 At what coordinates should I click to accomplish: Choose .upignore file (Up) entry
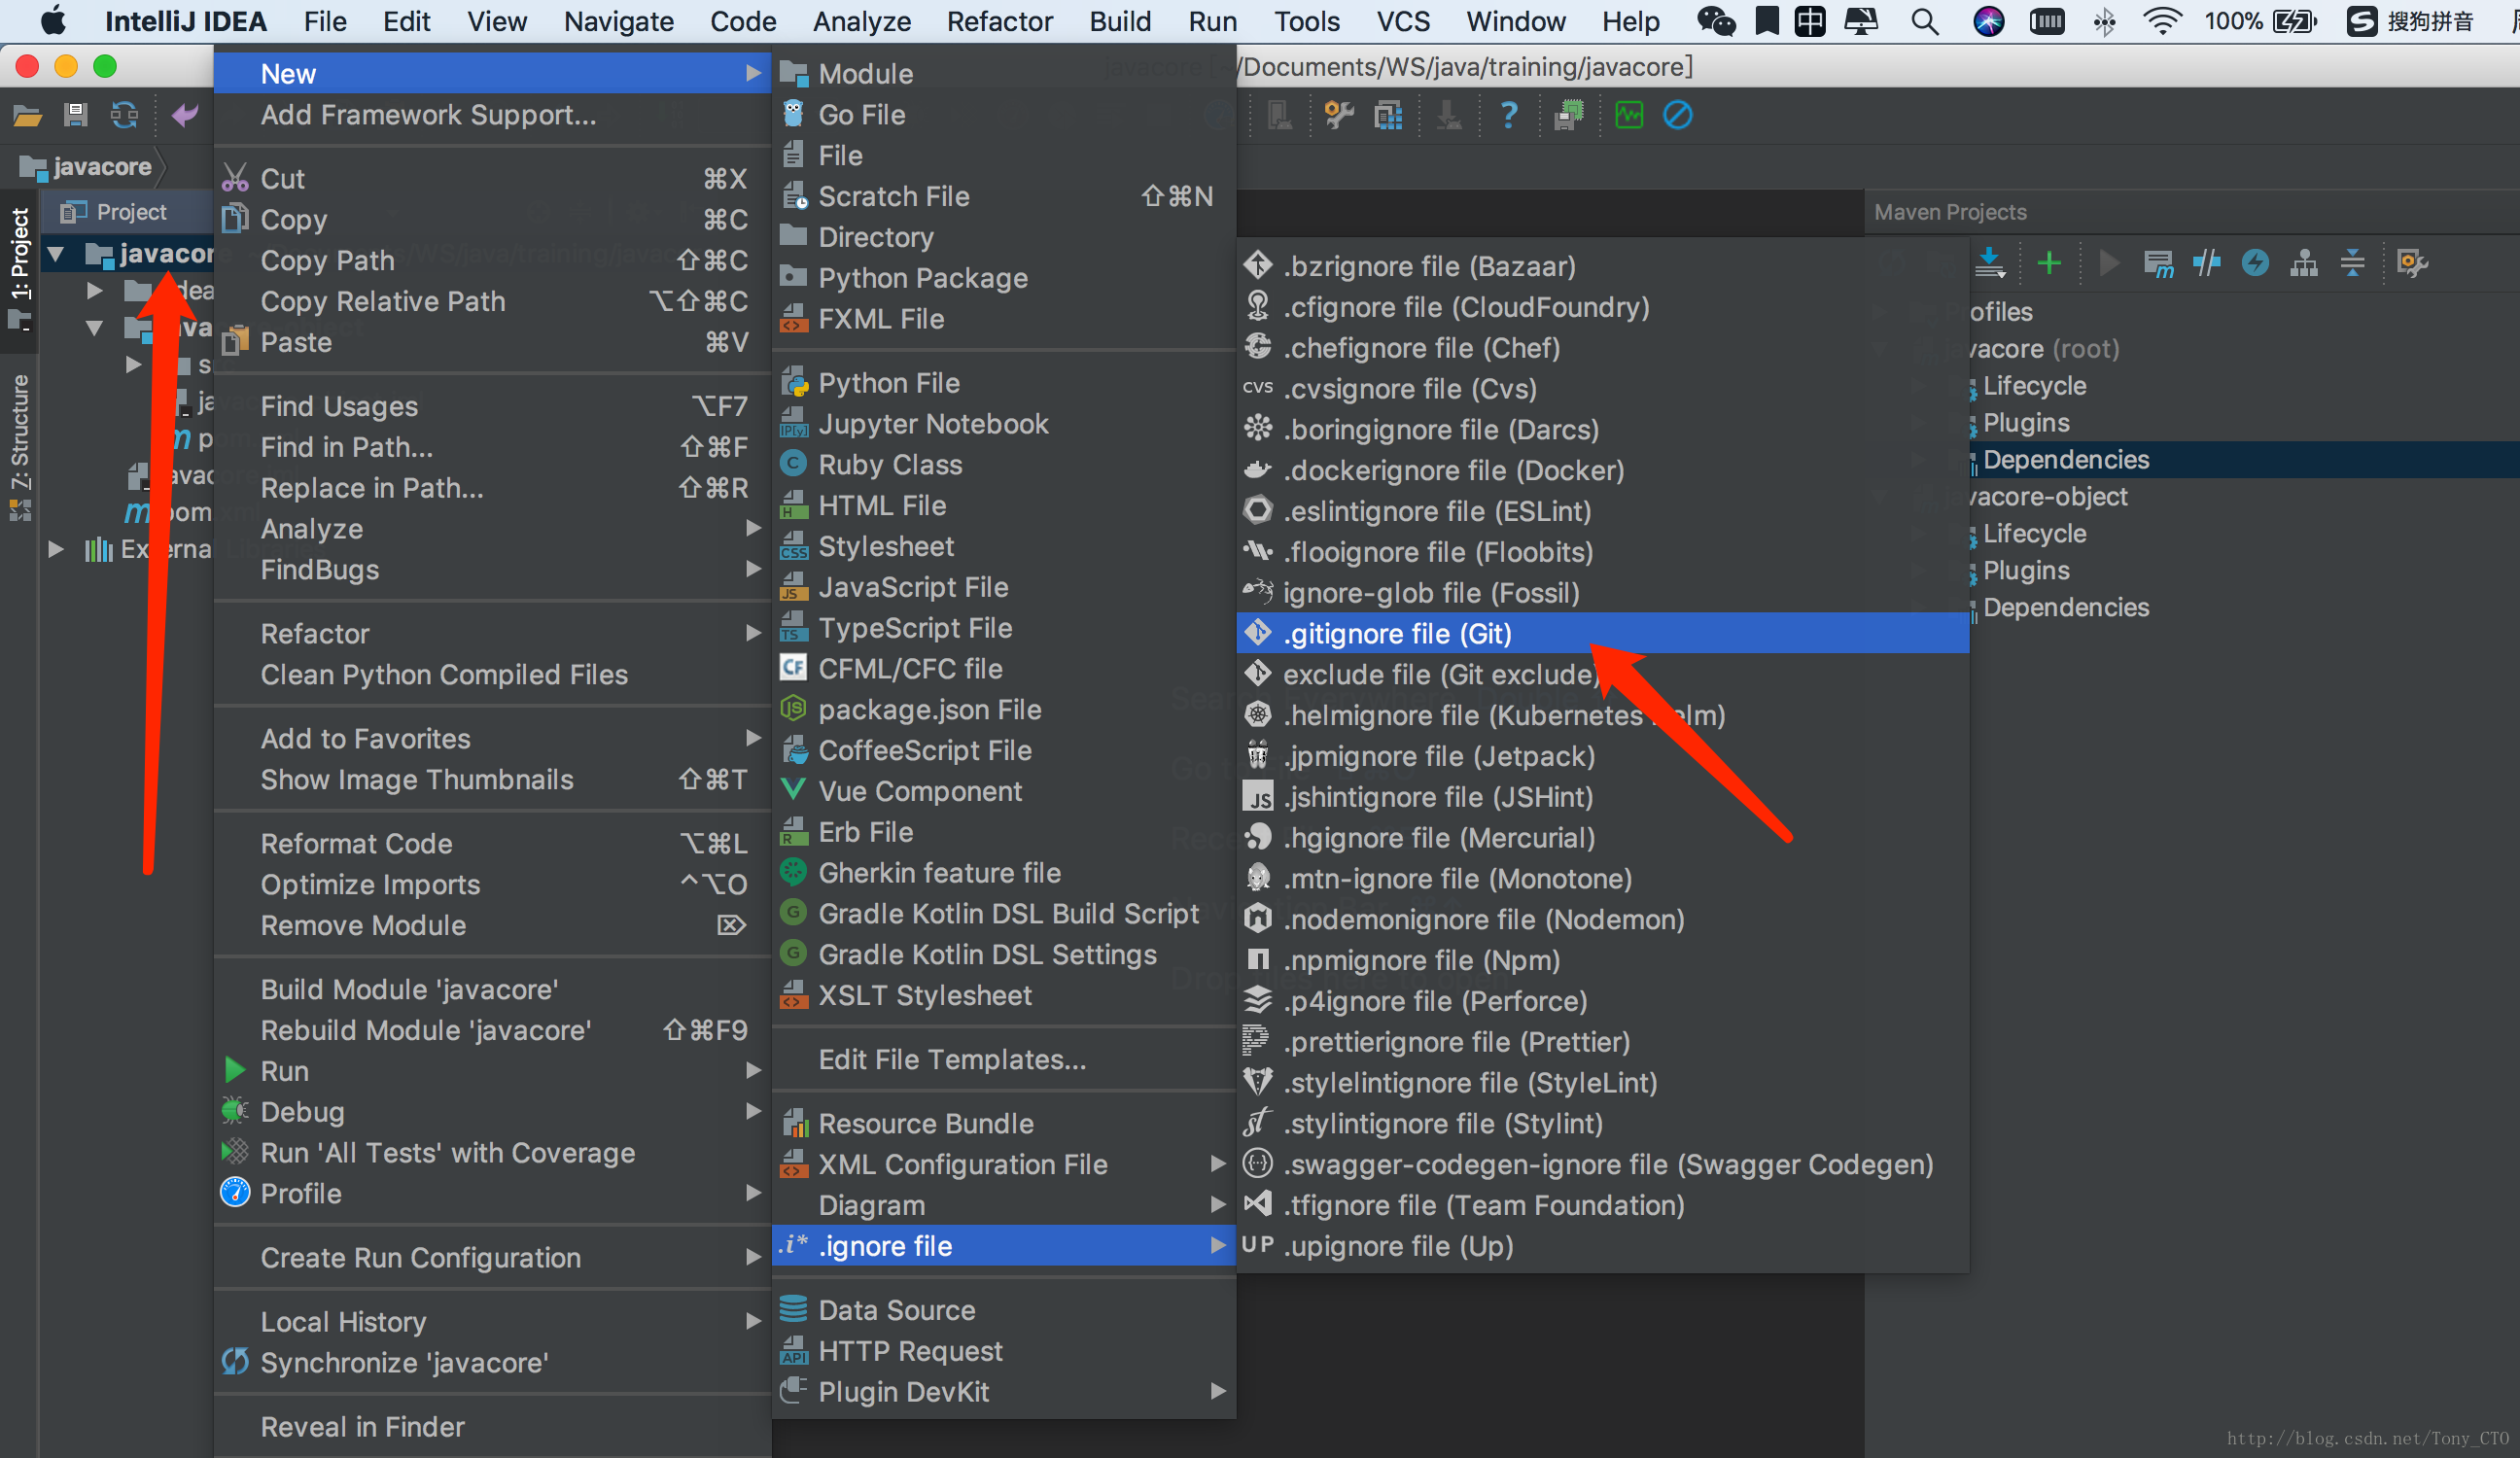pyautogui.click(x=1603, y=1246)
